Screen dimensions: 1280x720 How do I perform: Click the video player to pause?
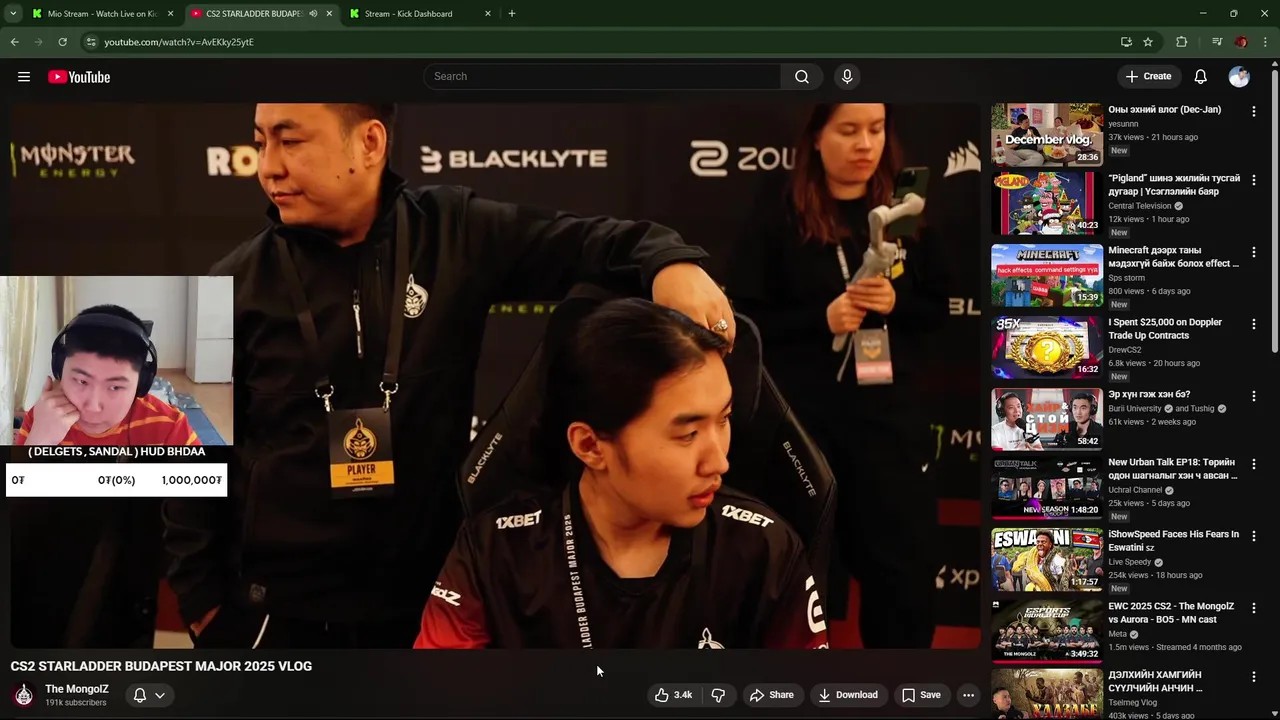[495, 375]
